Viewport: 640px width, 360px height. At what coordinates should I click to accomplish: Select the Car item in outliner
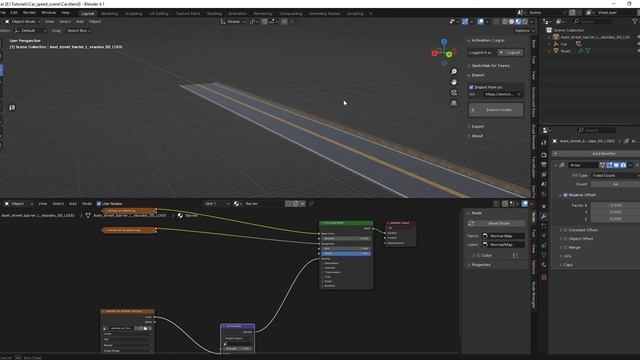pyautogui.click(x=564, y=44)
